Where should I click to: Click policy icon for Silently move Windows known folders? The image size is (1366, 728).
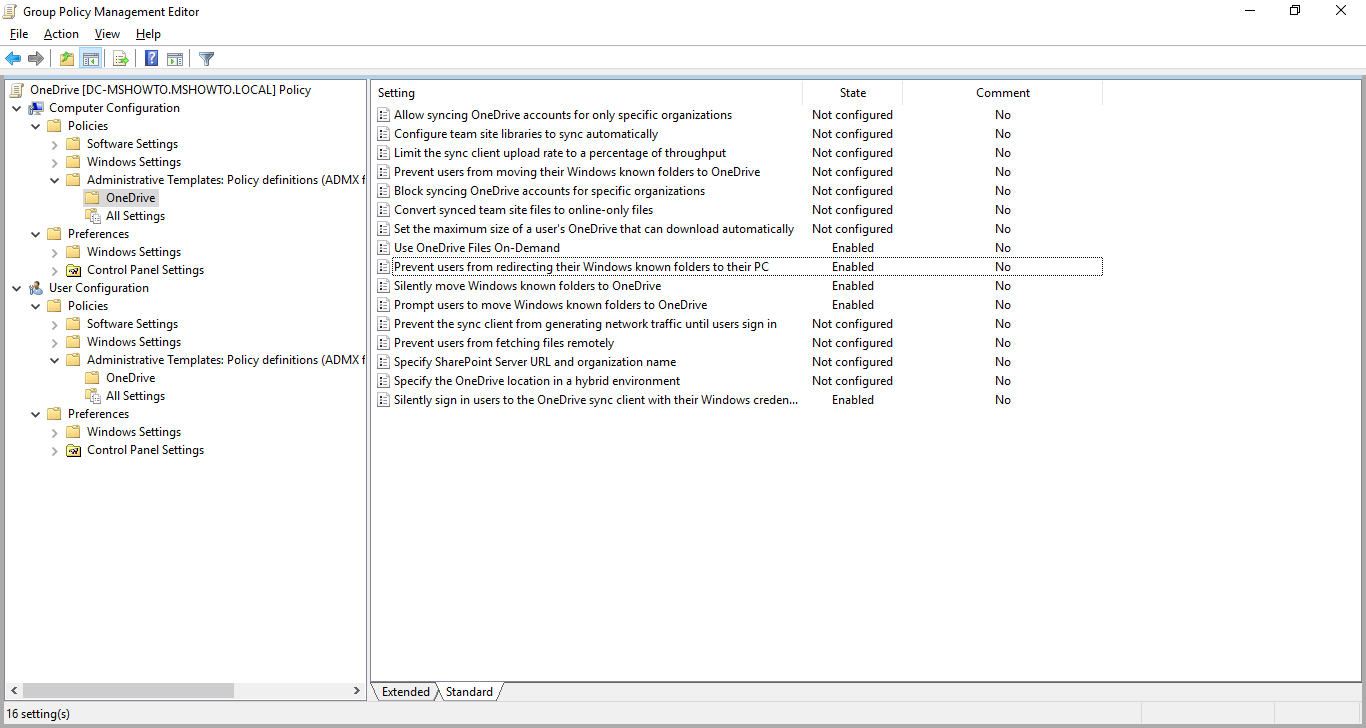383,286
